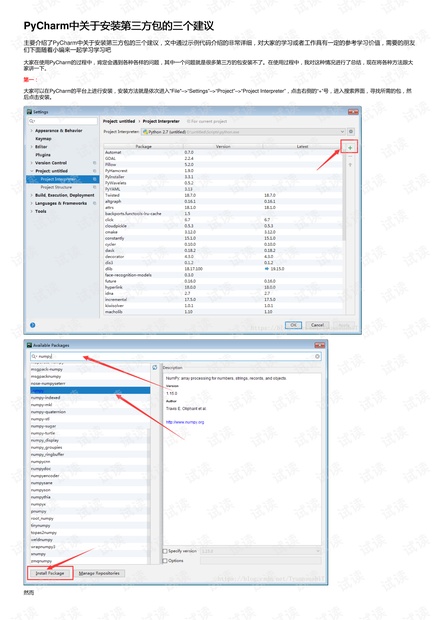
Task: Expand Appearance & Behavior in the settings tree
Action: tap(32, 130)
